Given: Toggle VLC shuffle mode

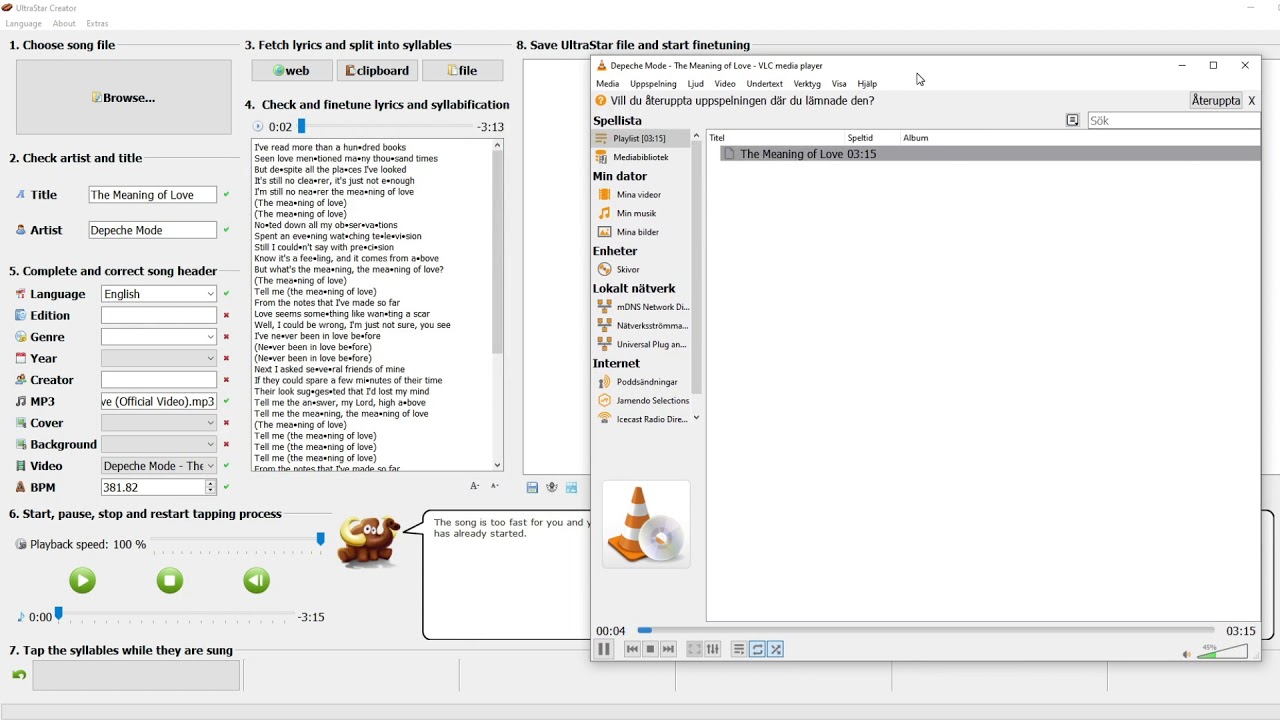Looking at the screenshot, I should point(776,649).
